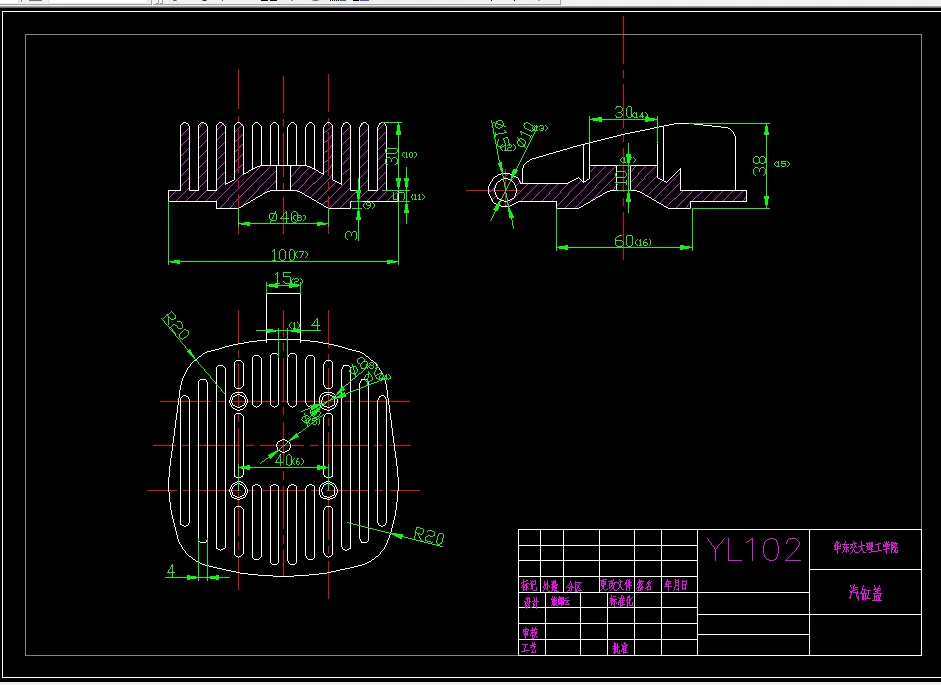Select the Ø40 (8) diameter dimension
The width and height of the screenshot is (941, 685).
287,217
